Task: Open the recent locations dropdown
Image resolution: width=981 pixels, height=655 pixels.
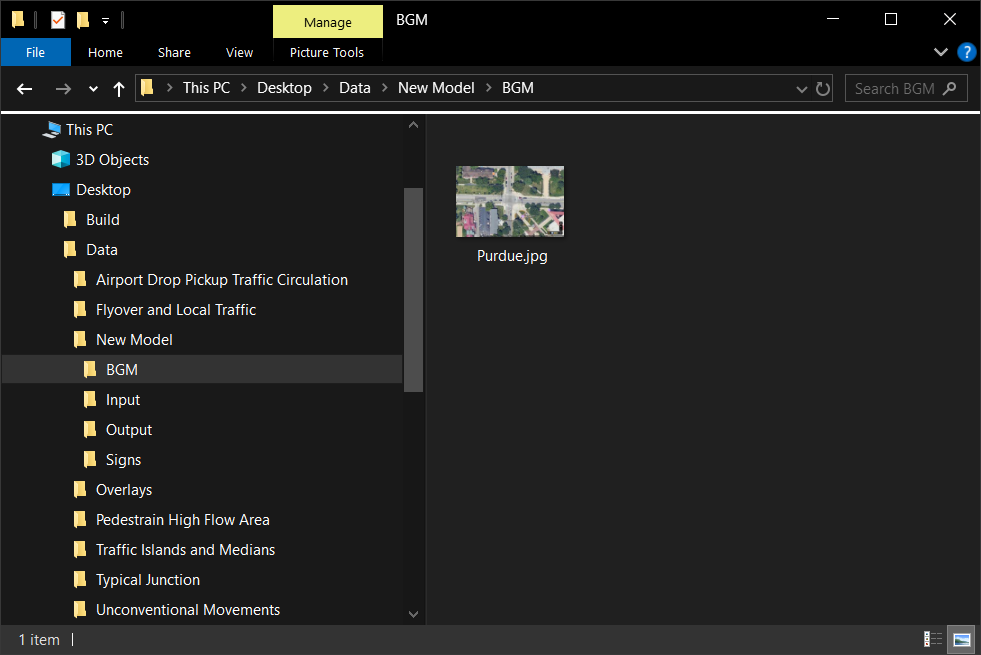Action: [93, 89]
